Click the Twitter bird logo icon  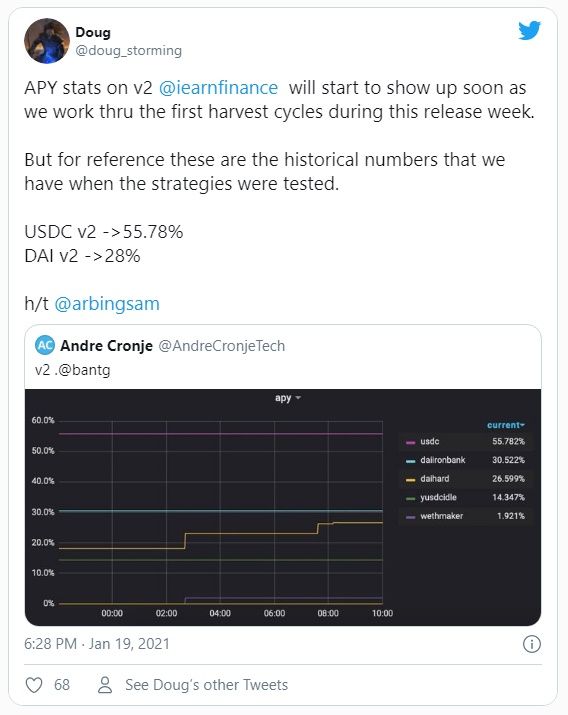pos(529,31)
